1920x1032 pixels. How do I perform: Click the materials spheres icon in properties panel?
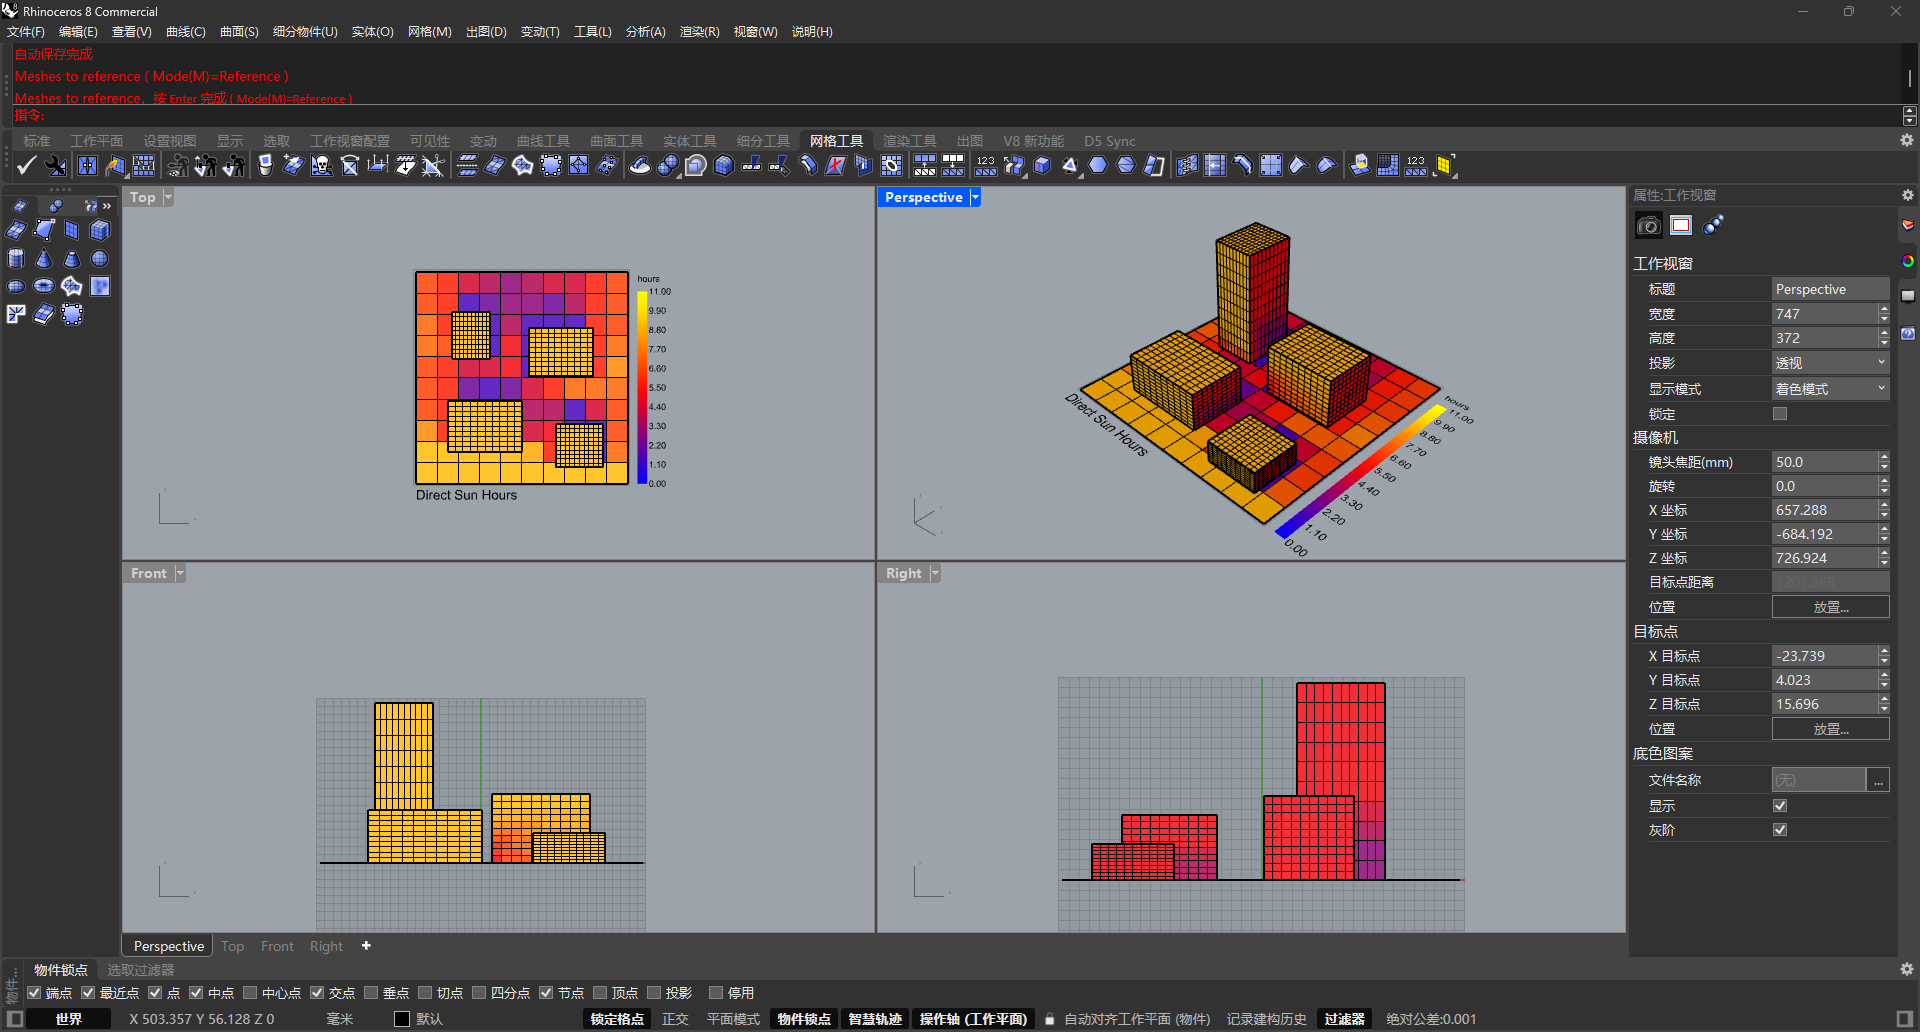tap(1714, 225)
